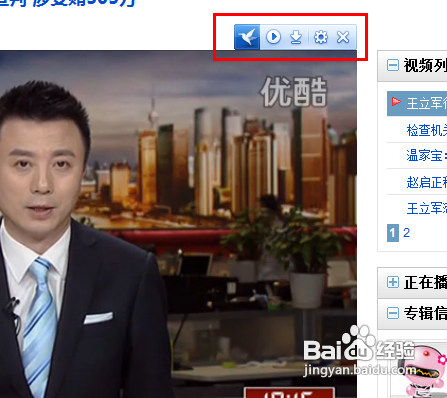This screenshot has height=398, width=447.
Task: Open the 检查机 video link
Action: click(427, 130)
